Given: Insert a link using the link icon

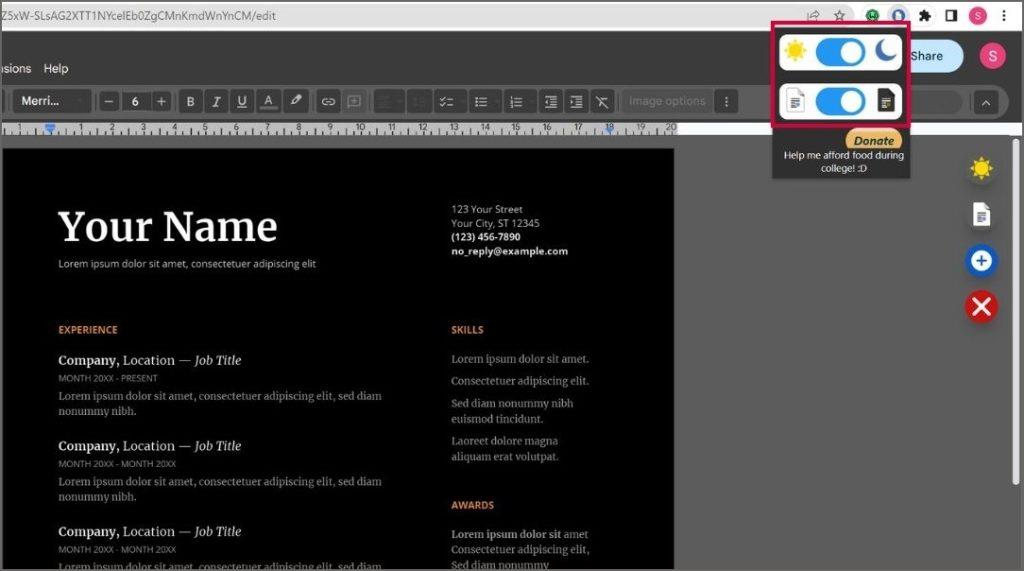Looking at the screenshot, I should point(328,101).
